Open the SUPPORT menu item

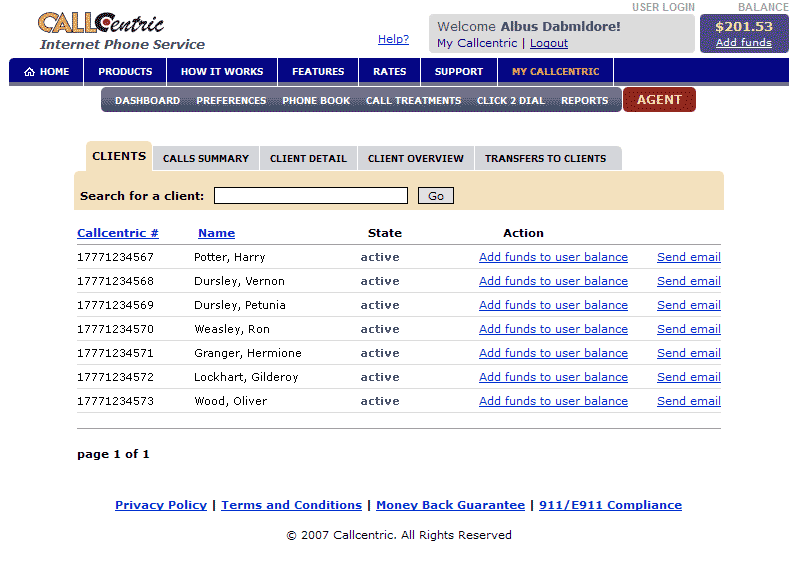tap(459, 72)
